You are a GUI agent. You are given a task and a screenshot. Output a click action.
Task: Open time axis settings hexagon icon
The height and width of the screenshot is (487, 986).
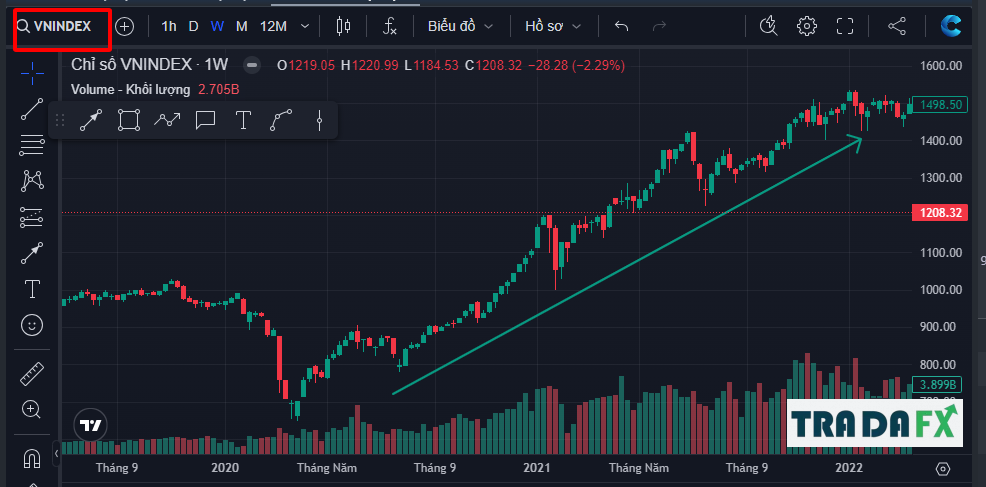[943, 469]
